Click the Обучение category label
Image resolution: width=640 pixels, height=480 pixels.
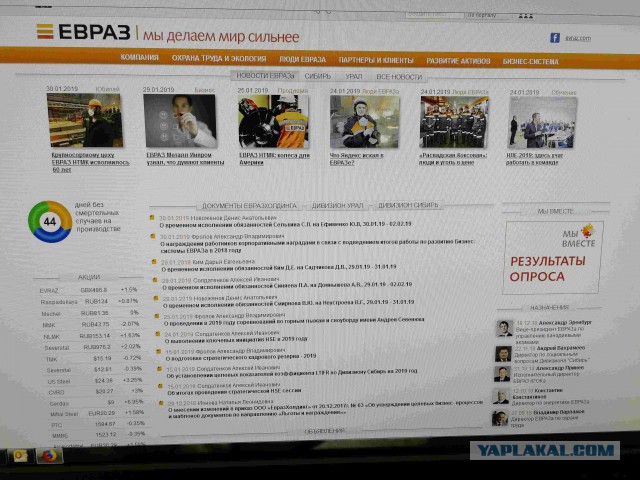(564, 93)
